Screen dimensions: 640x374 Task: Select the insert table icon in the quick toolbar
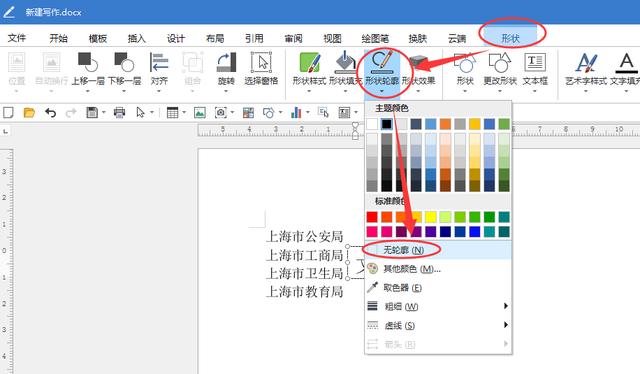click(x=172, y=112)
